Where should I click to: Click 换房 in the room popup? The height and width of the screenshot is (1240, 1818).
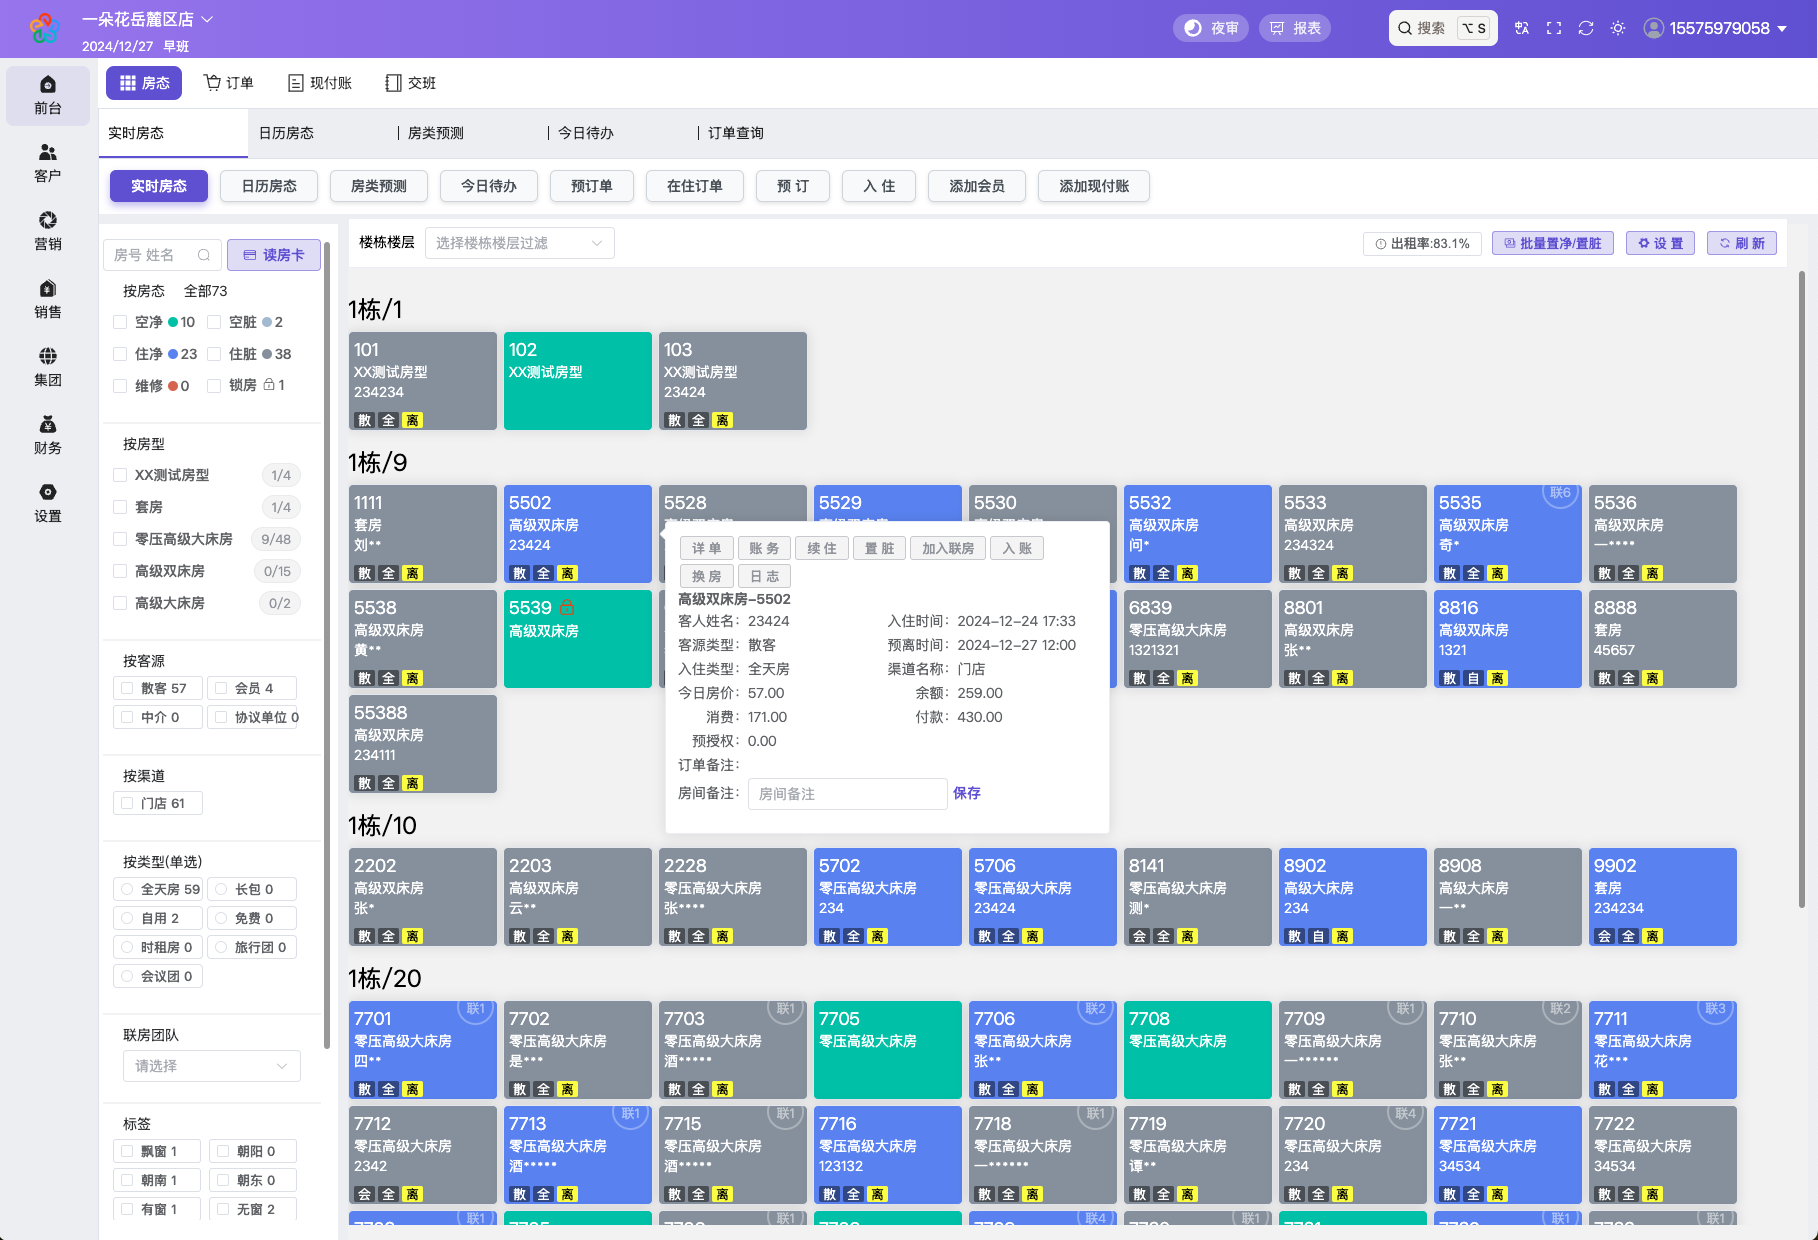(x=707, y=576)
